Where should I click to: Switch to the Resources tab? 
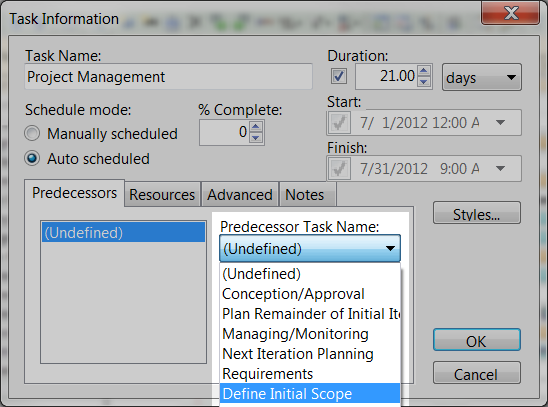point(162,195)
